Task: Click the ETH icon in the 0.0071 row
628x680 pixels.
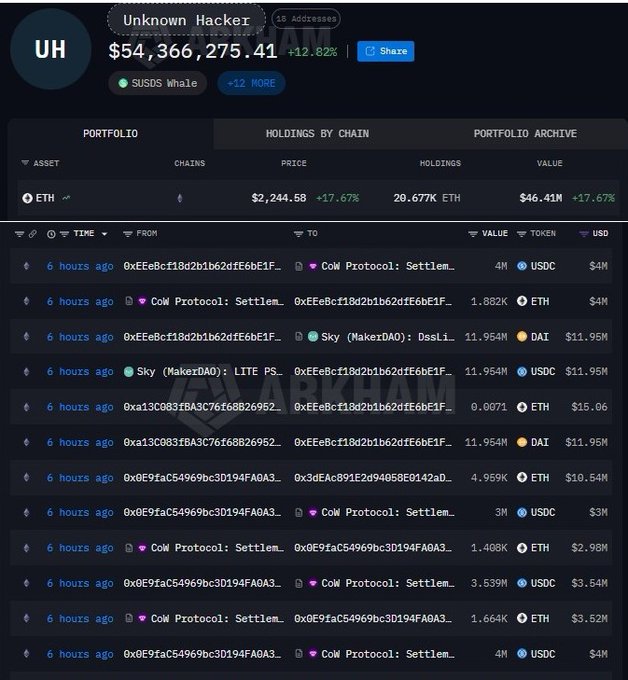Action: click(522, 407)
